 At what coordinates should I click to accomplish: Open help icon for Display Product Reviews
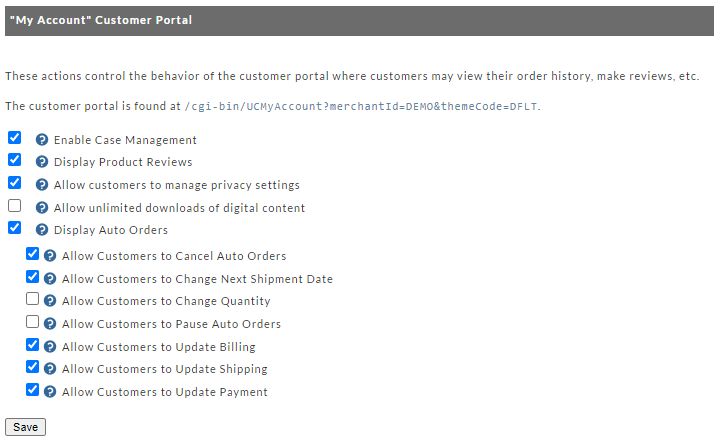point(42,162)
